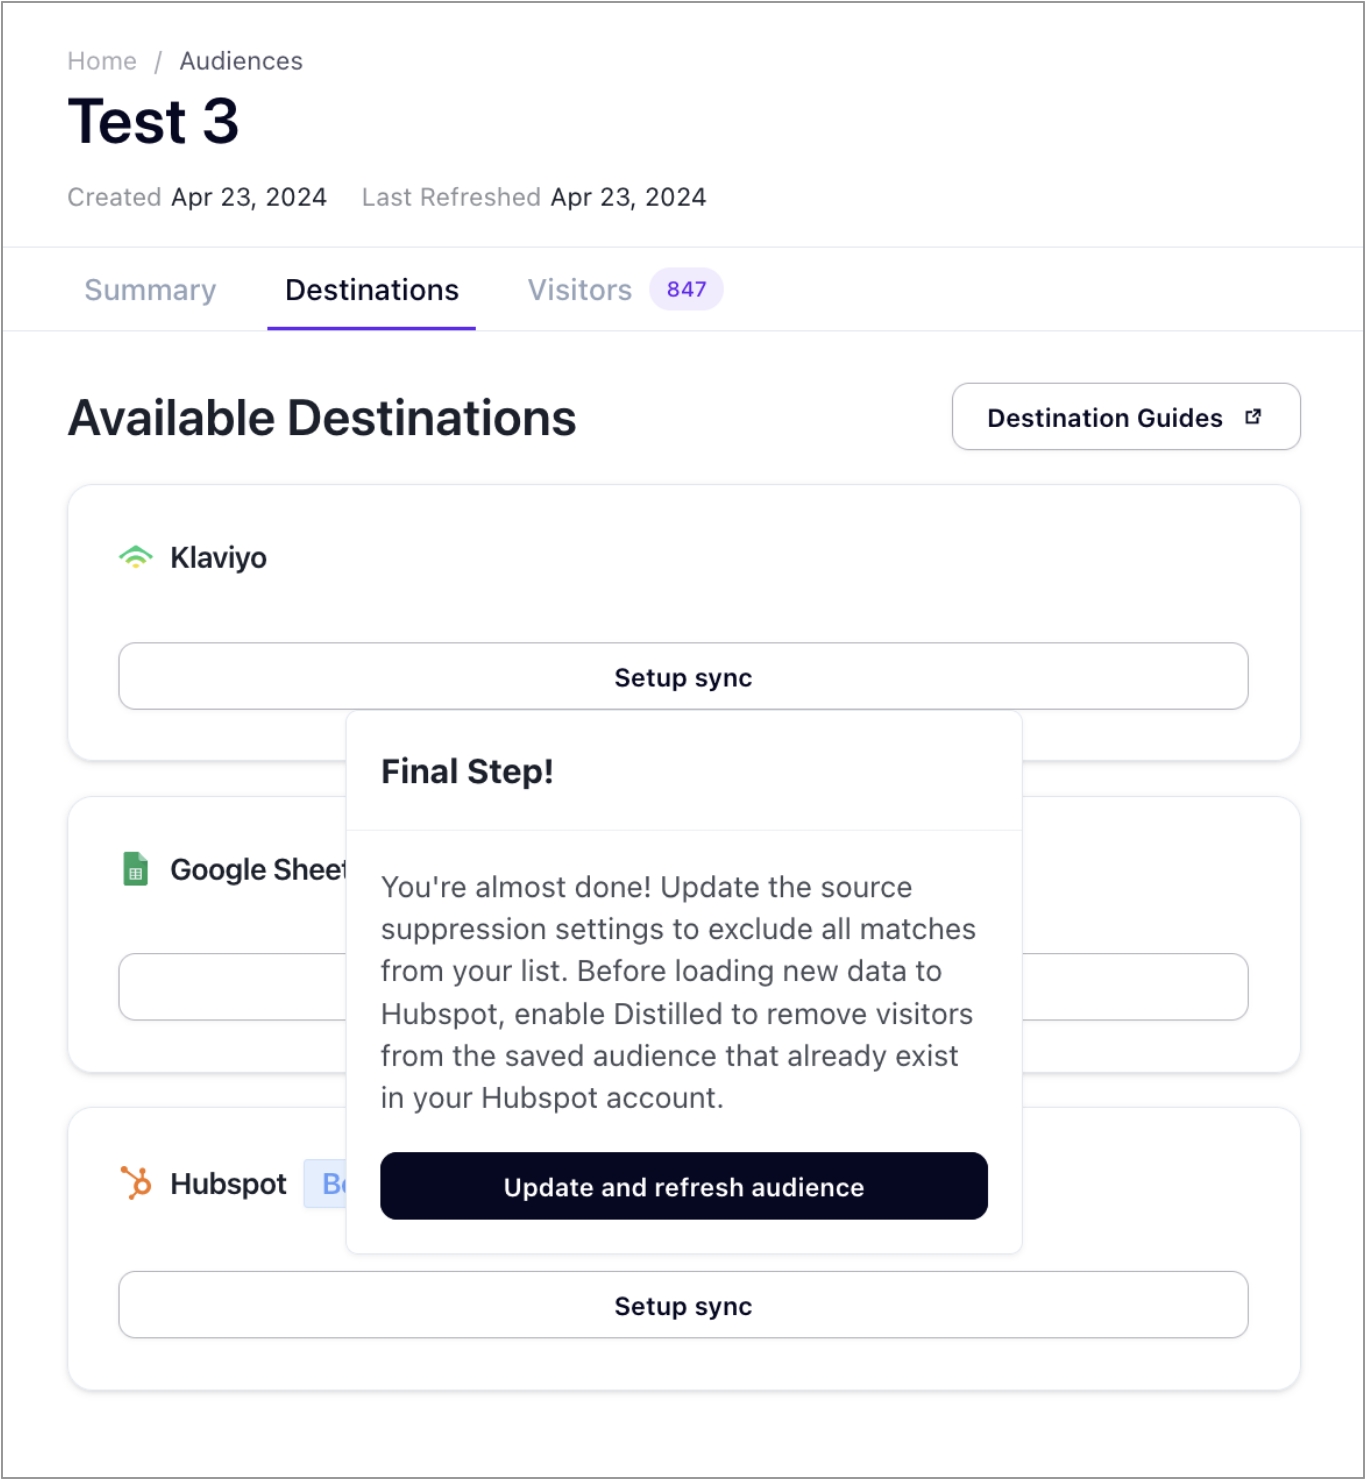Switch to the Summary tab
Viewport: 1366px width, 1480px height.
pos(150,290)
